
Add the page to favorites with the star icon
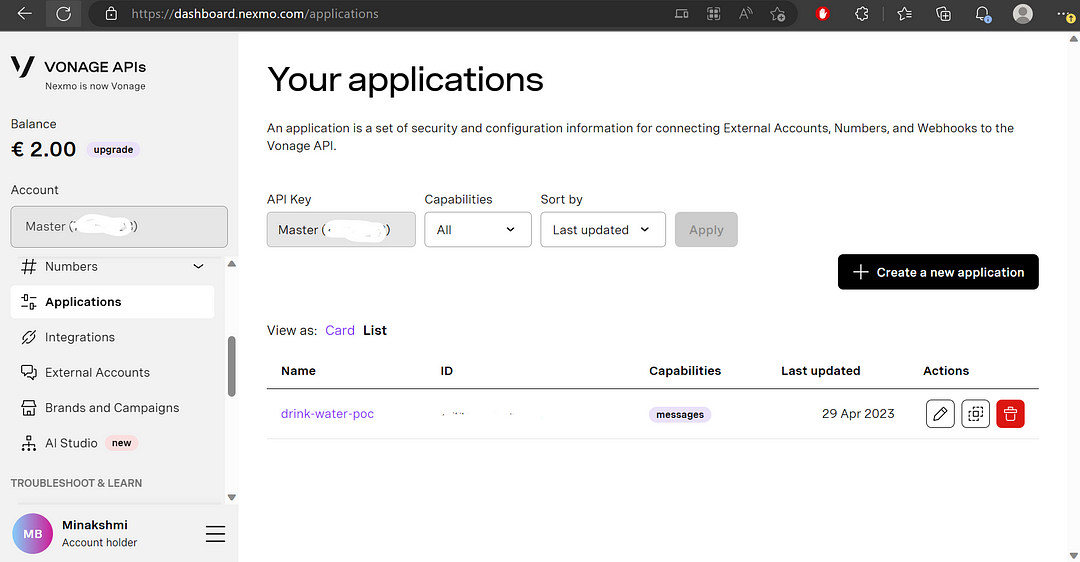pyautogui.click(x=778, y=14)
